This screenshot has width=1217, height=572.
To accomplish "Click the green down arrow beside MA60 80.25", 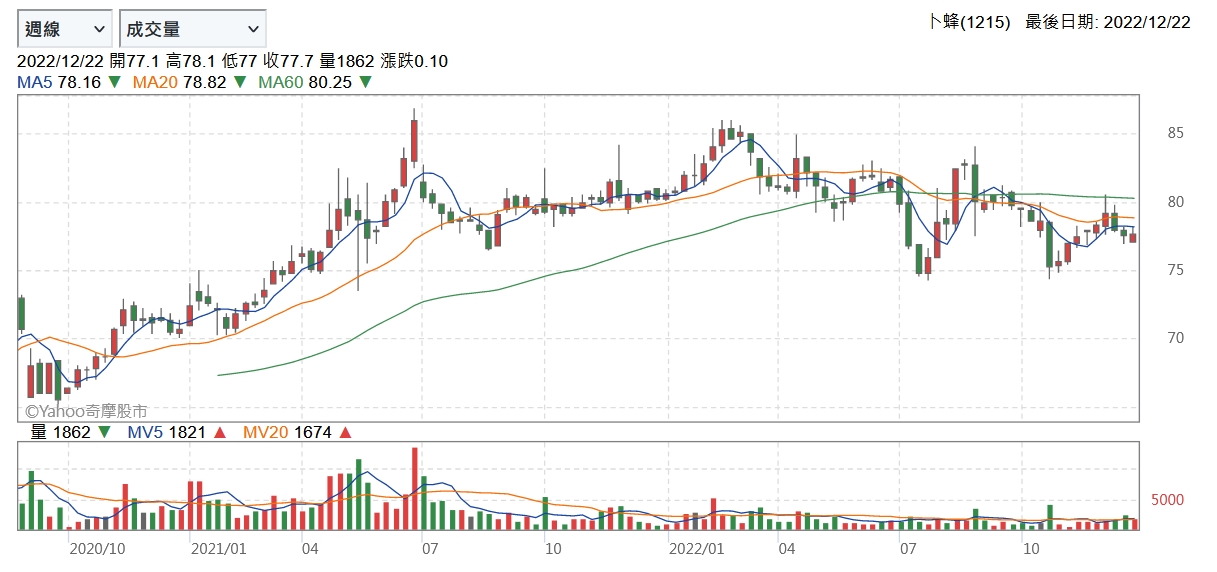I will click(365, 82).
